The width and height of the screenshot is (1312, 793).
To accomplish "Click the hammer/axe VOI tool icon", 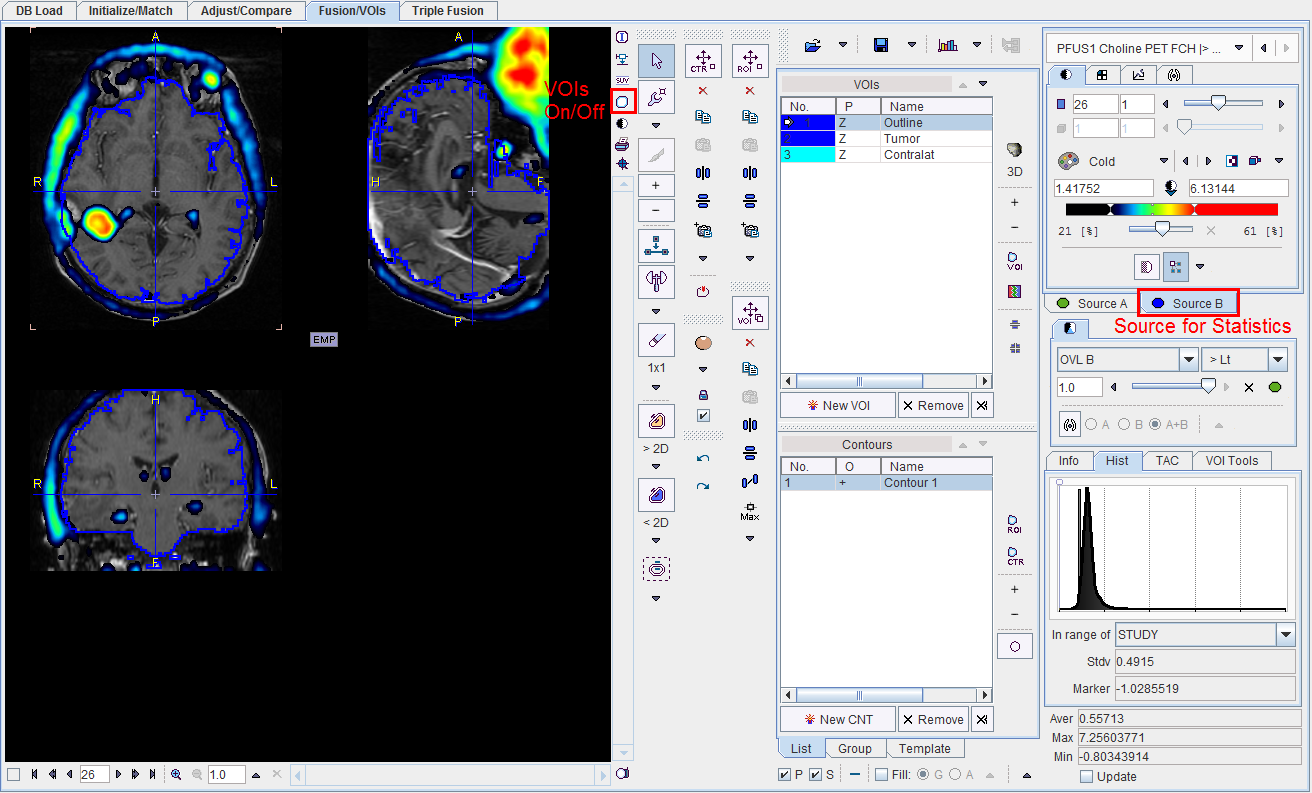I will 656,282.
